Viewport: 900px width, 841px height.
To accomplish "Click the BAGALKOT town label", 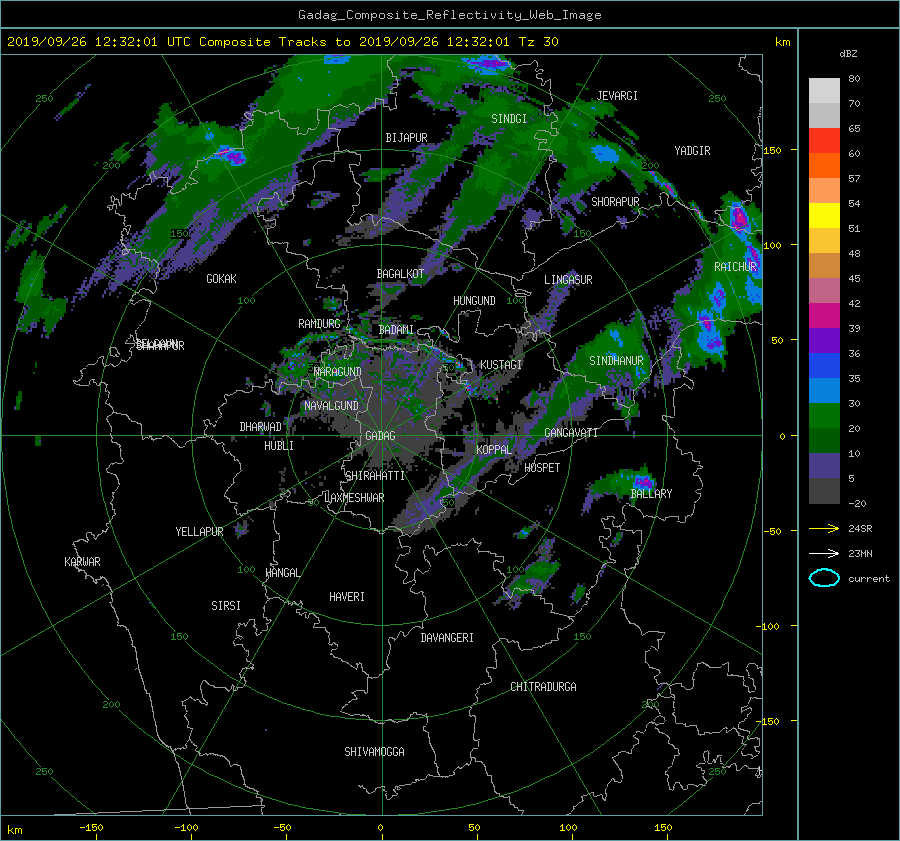I will coord(400,274).
